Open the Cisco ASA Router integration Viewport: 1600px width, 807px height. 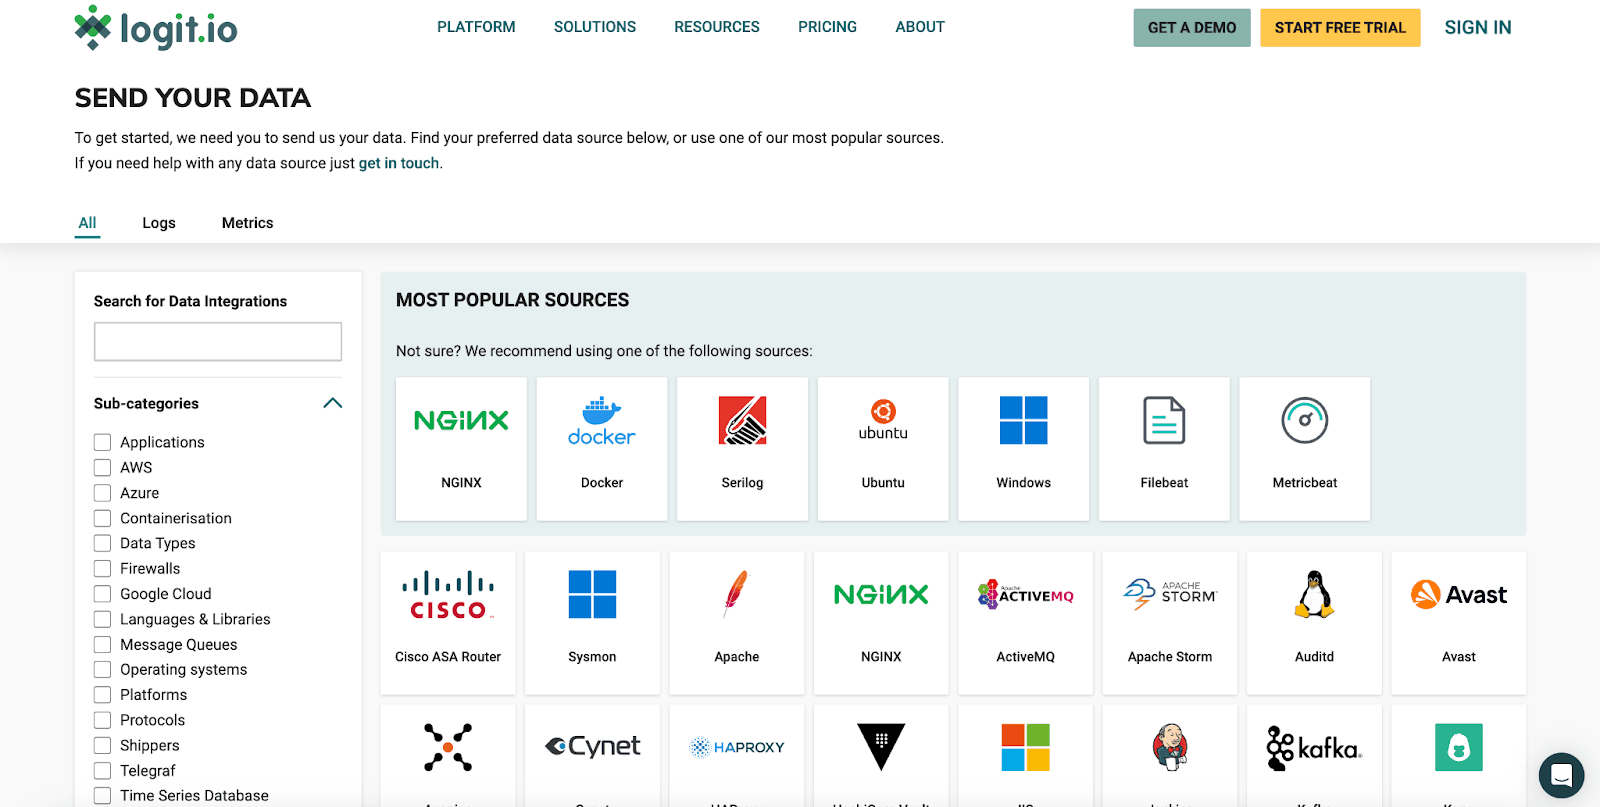pyautogui.click(x=448, y=623)
